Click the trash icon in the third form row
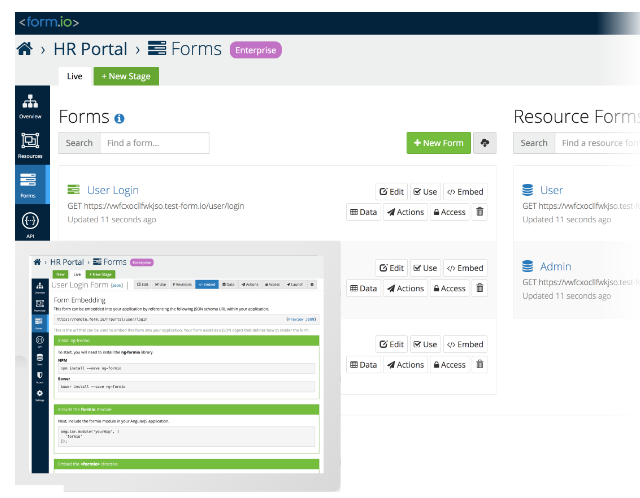 (x=480, y=364)
